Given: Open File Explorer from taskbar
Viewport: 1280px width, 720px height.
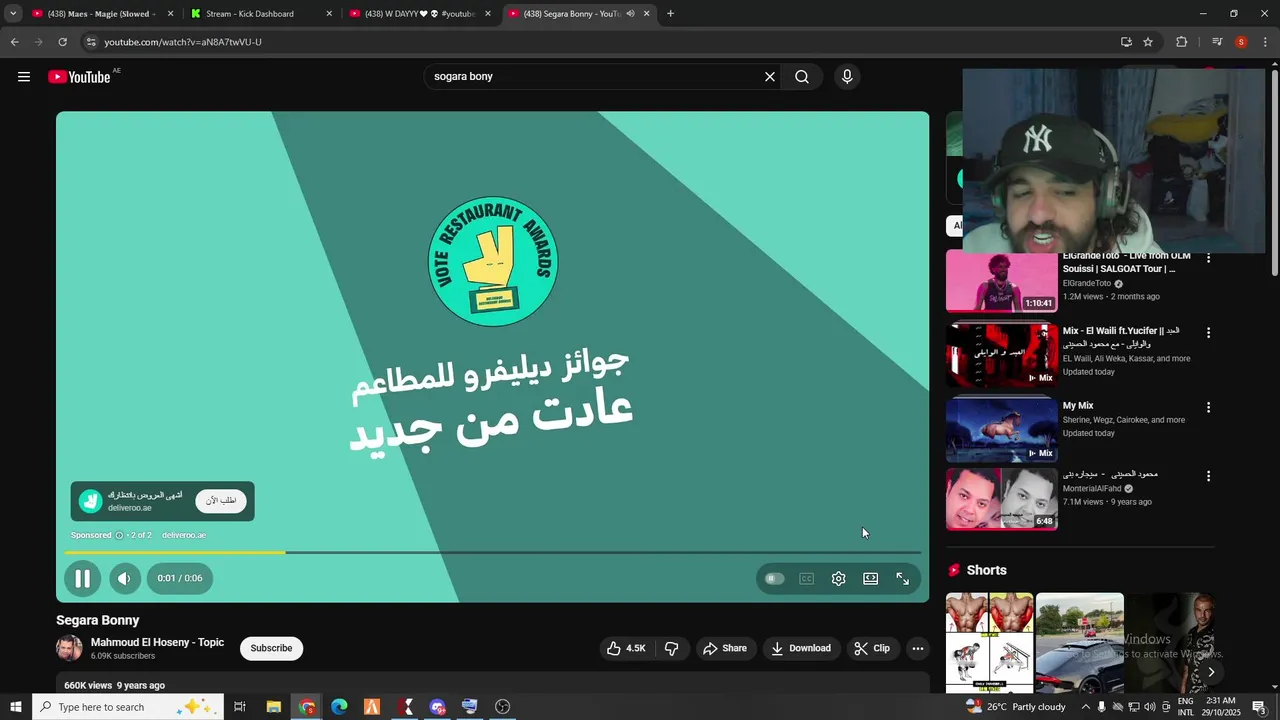Looking at the screenshot, I should pos(273,707).
